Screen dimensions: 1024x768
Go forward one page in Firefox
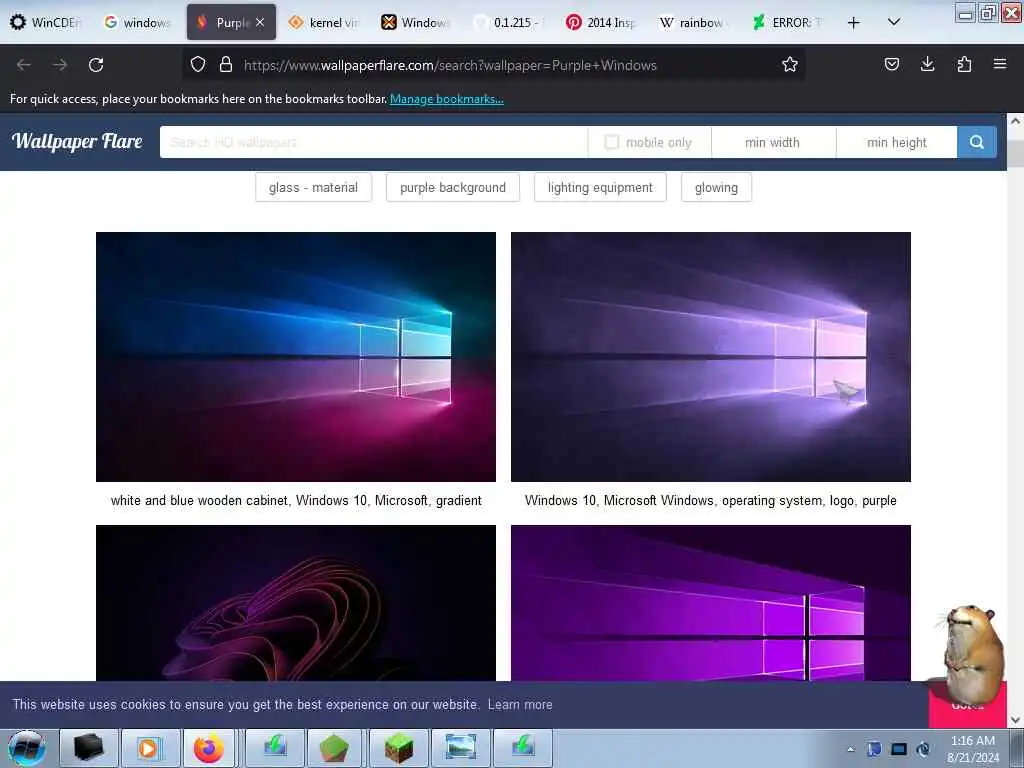coord(60,65)
